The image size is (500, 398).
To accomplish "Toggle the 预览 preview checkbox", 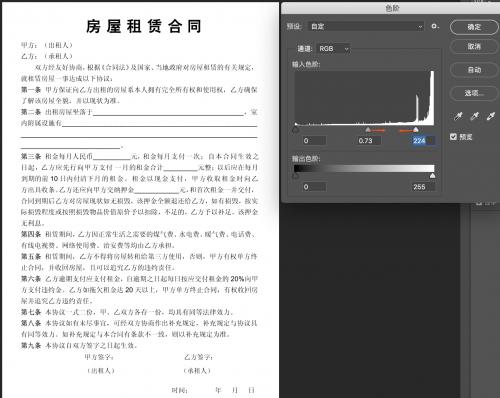I will tap(453, 137).
